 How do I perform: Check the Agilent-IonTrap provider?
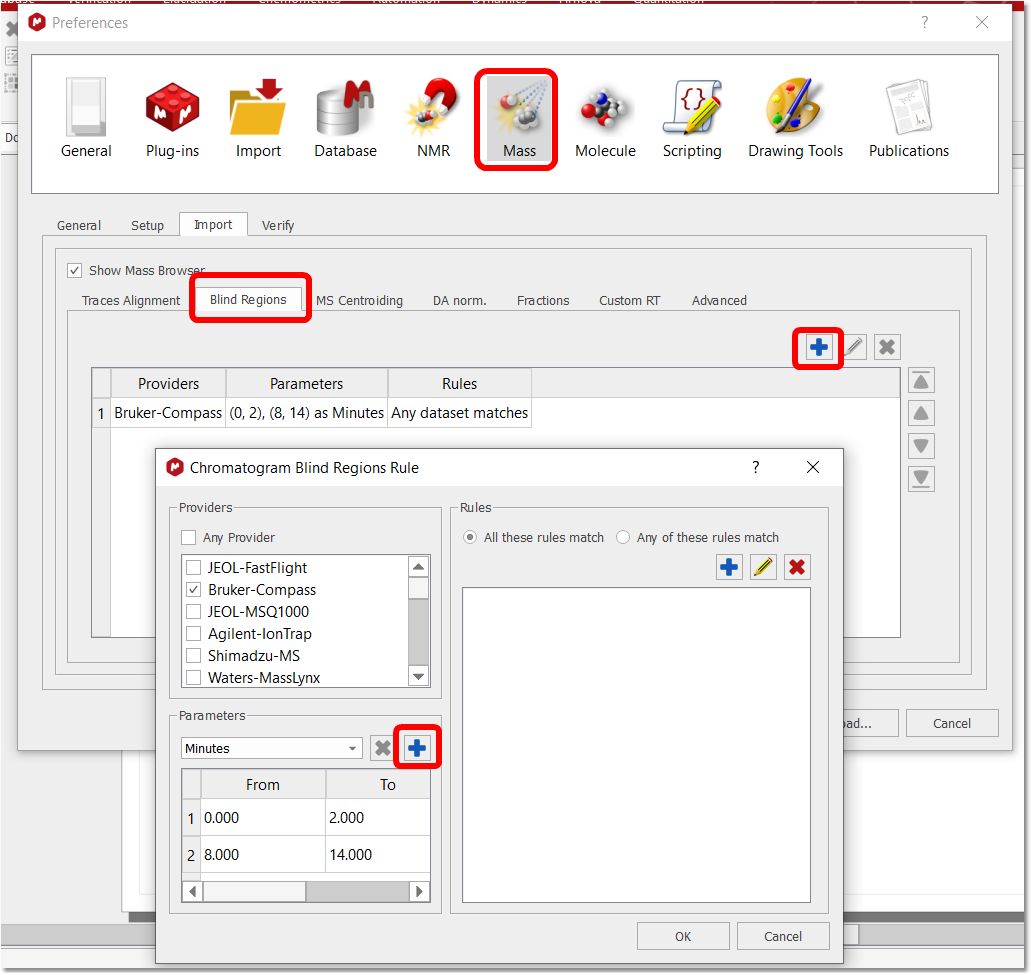193,634
